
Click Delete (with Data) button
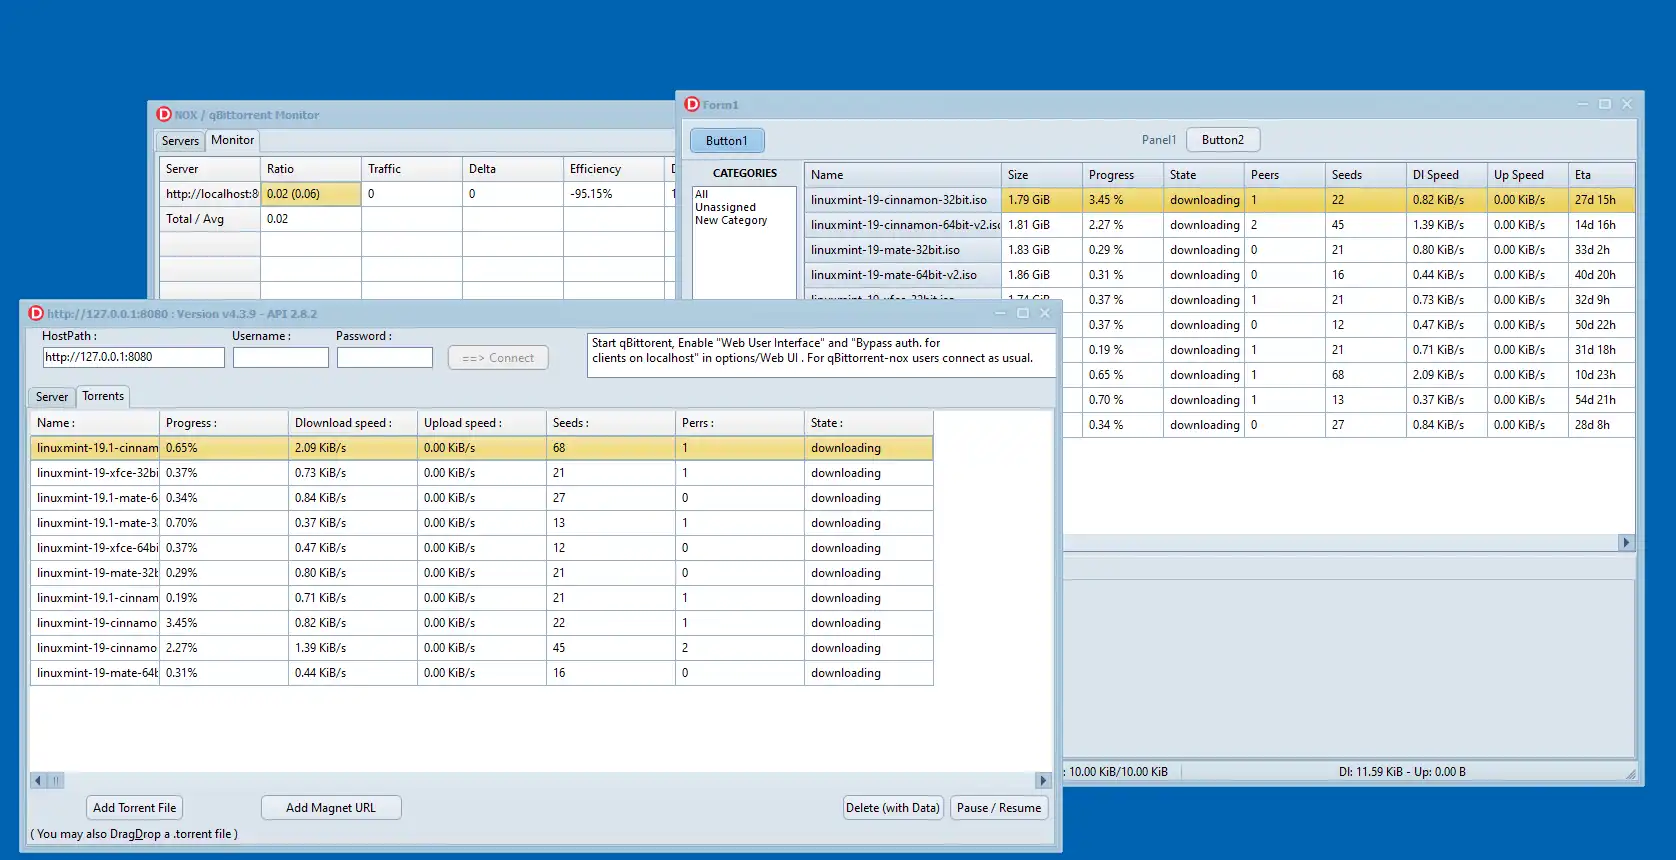tap(892, 808)
